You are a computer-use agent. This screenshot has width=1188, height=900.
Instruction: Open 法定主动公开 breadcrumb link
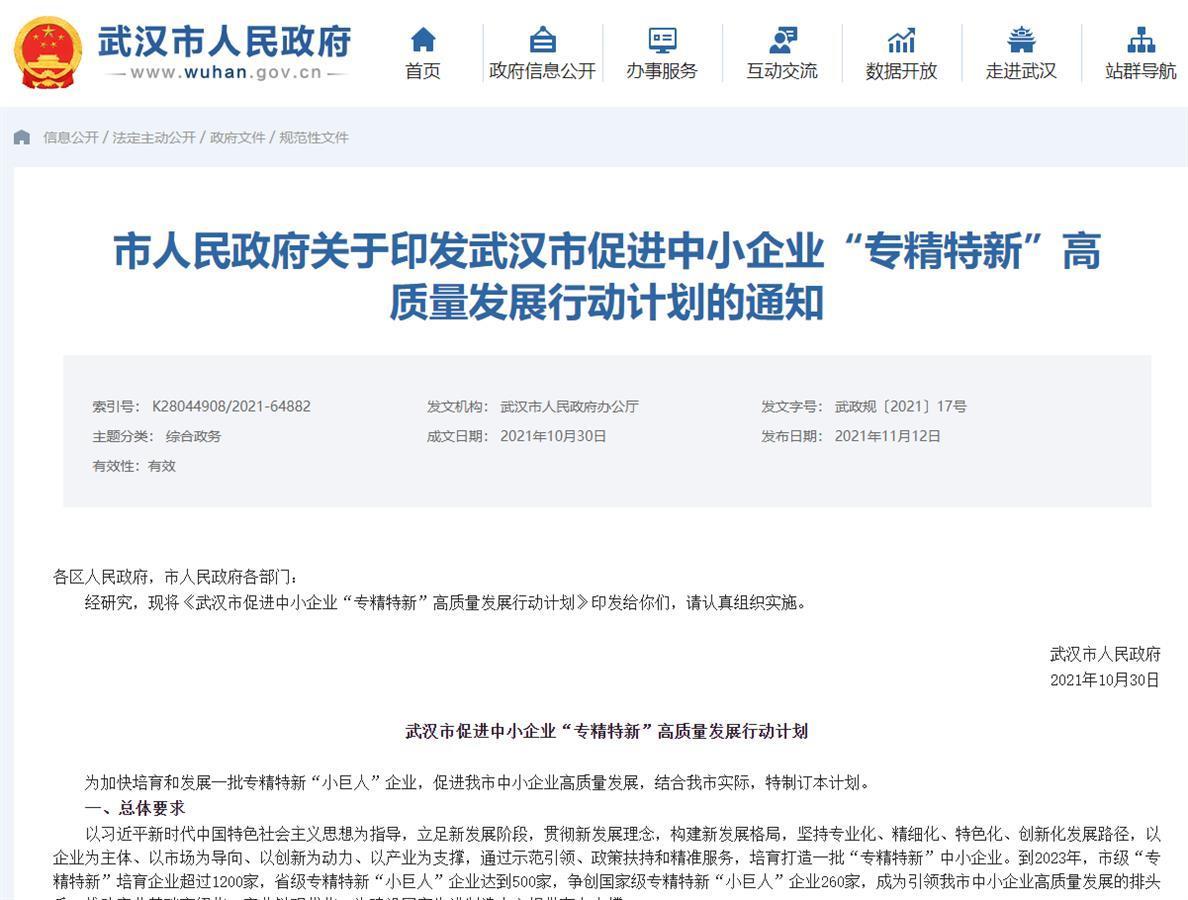[x=154, y=137]
